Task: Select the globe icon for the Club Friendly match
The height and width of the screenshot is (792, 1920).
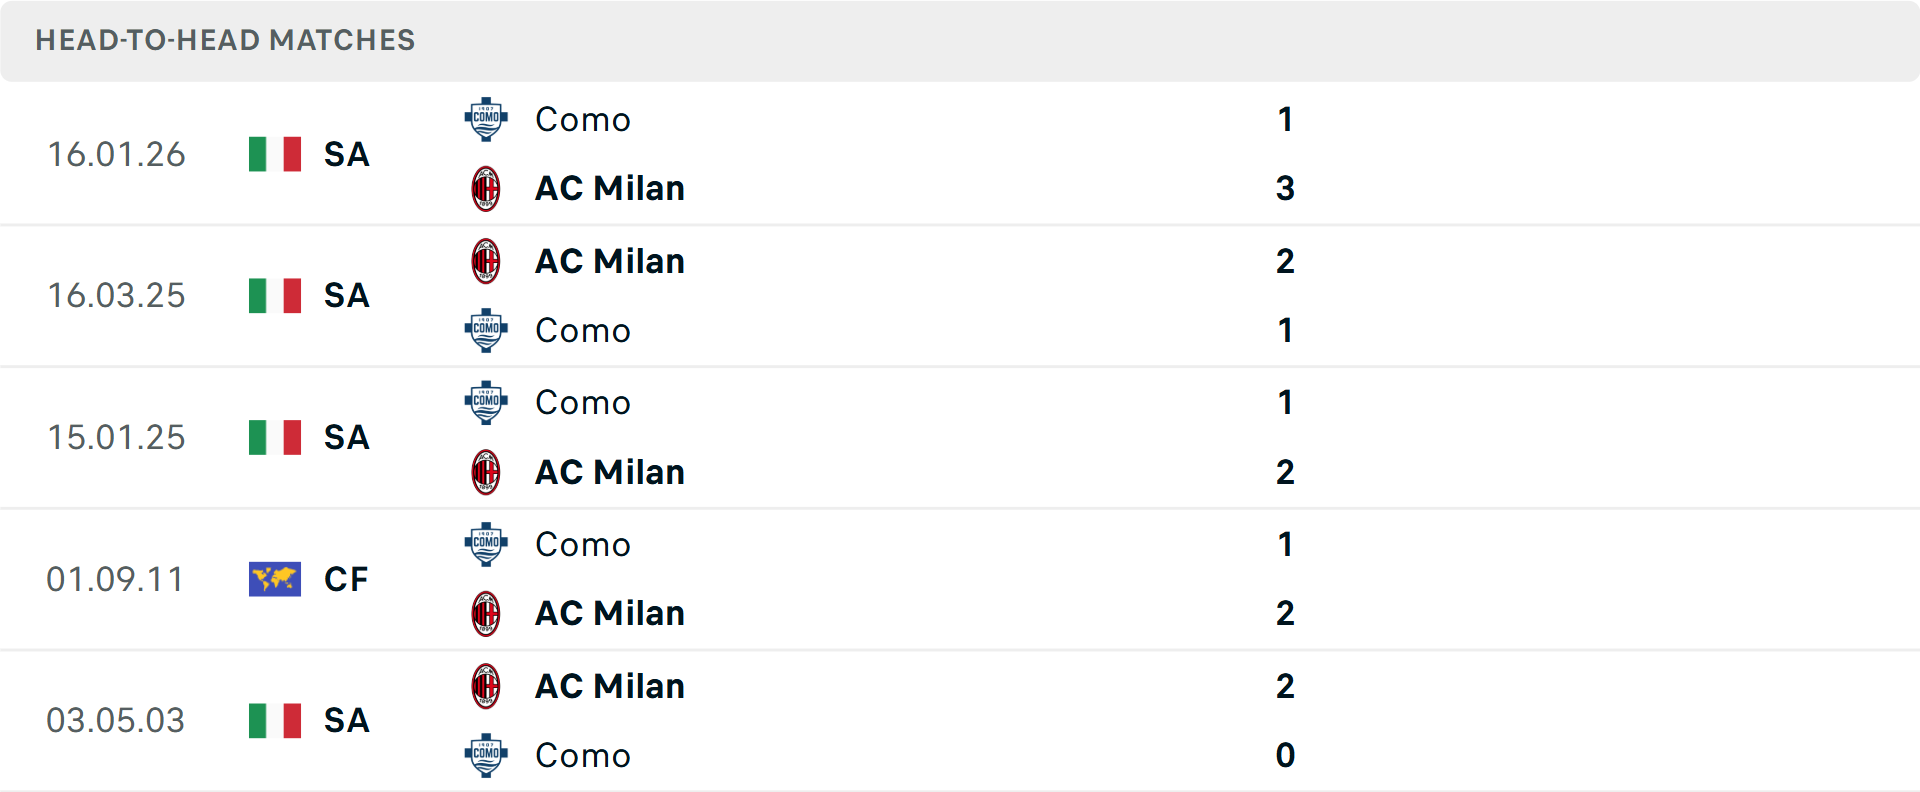Action: point(274,579)
